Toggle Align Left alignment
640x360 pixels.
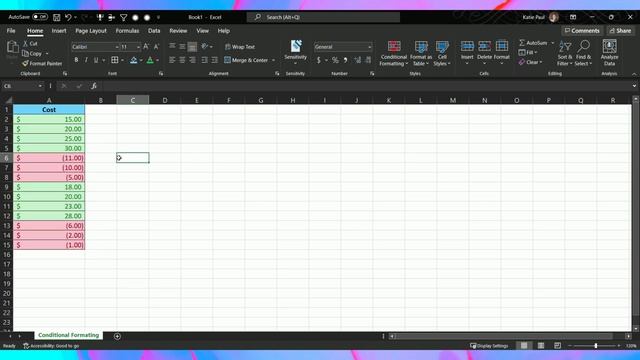click(172, 60)
